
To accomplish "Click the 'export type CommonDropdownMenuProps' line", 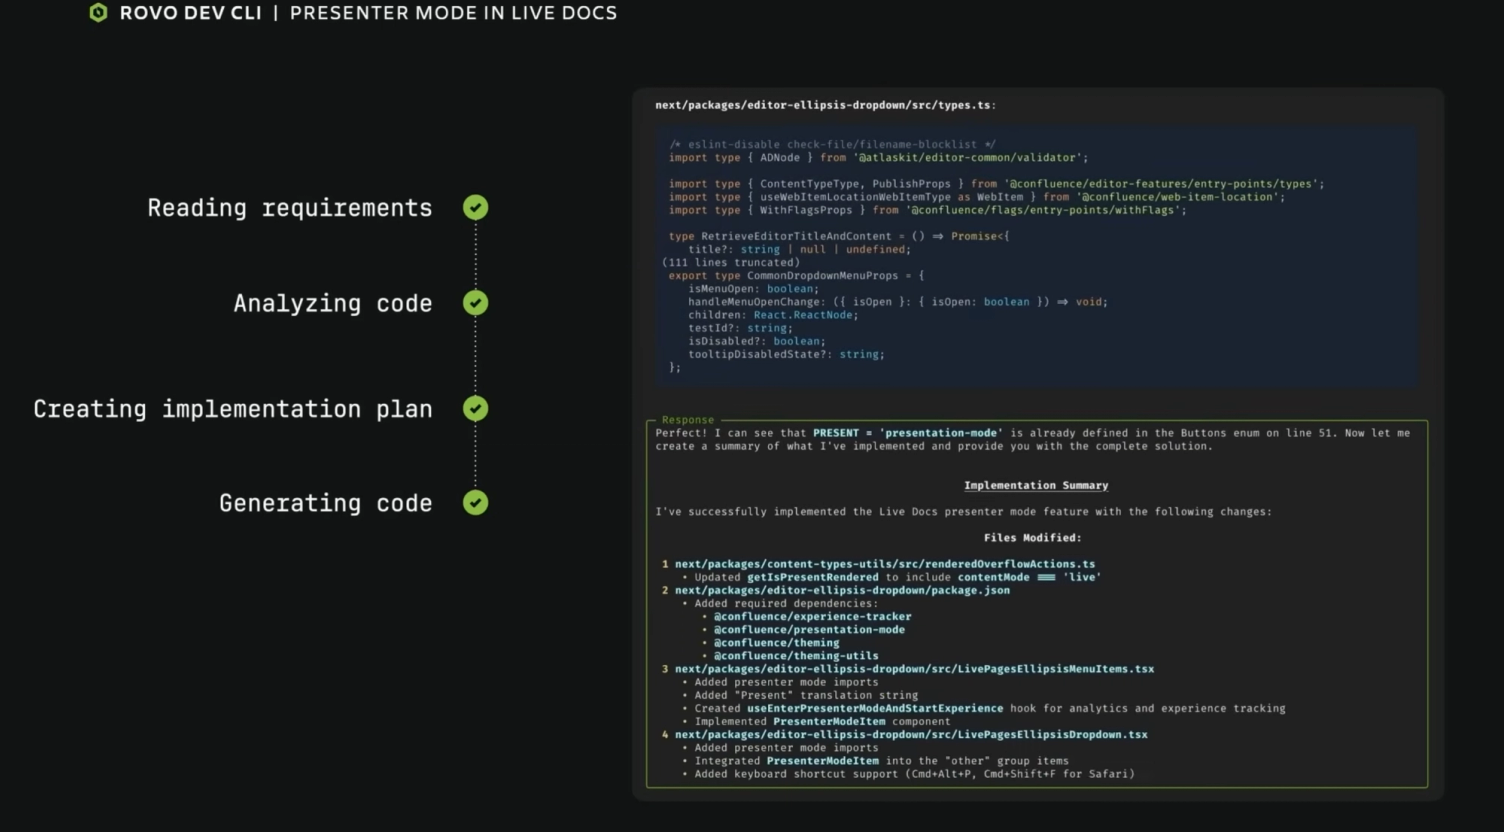I will pyautogui.click(x=796, y=275).
